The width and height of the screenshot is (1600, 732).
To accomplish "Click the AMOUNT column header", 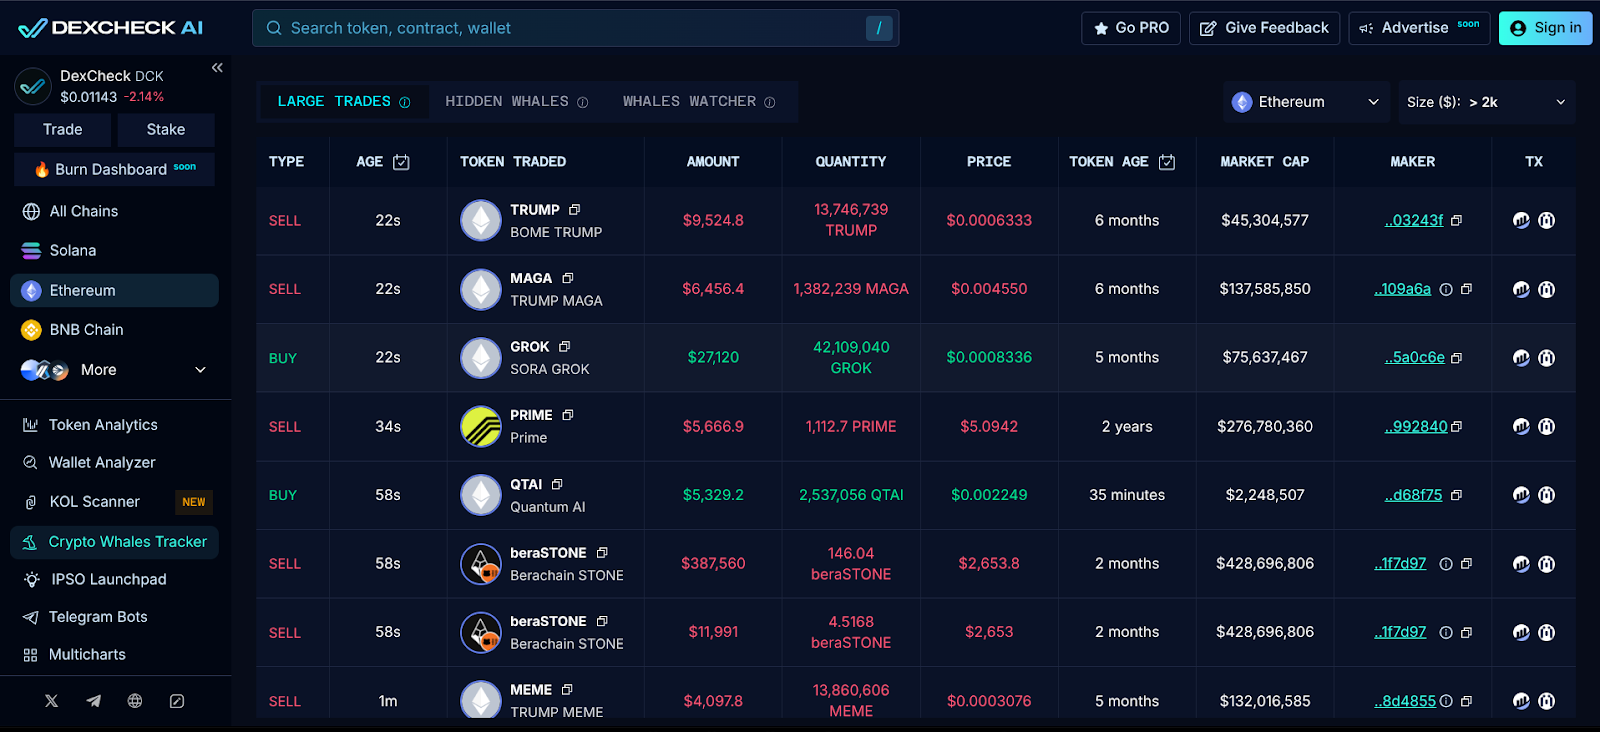I will (x=713, y=162).
